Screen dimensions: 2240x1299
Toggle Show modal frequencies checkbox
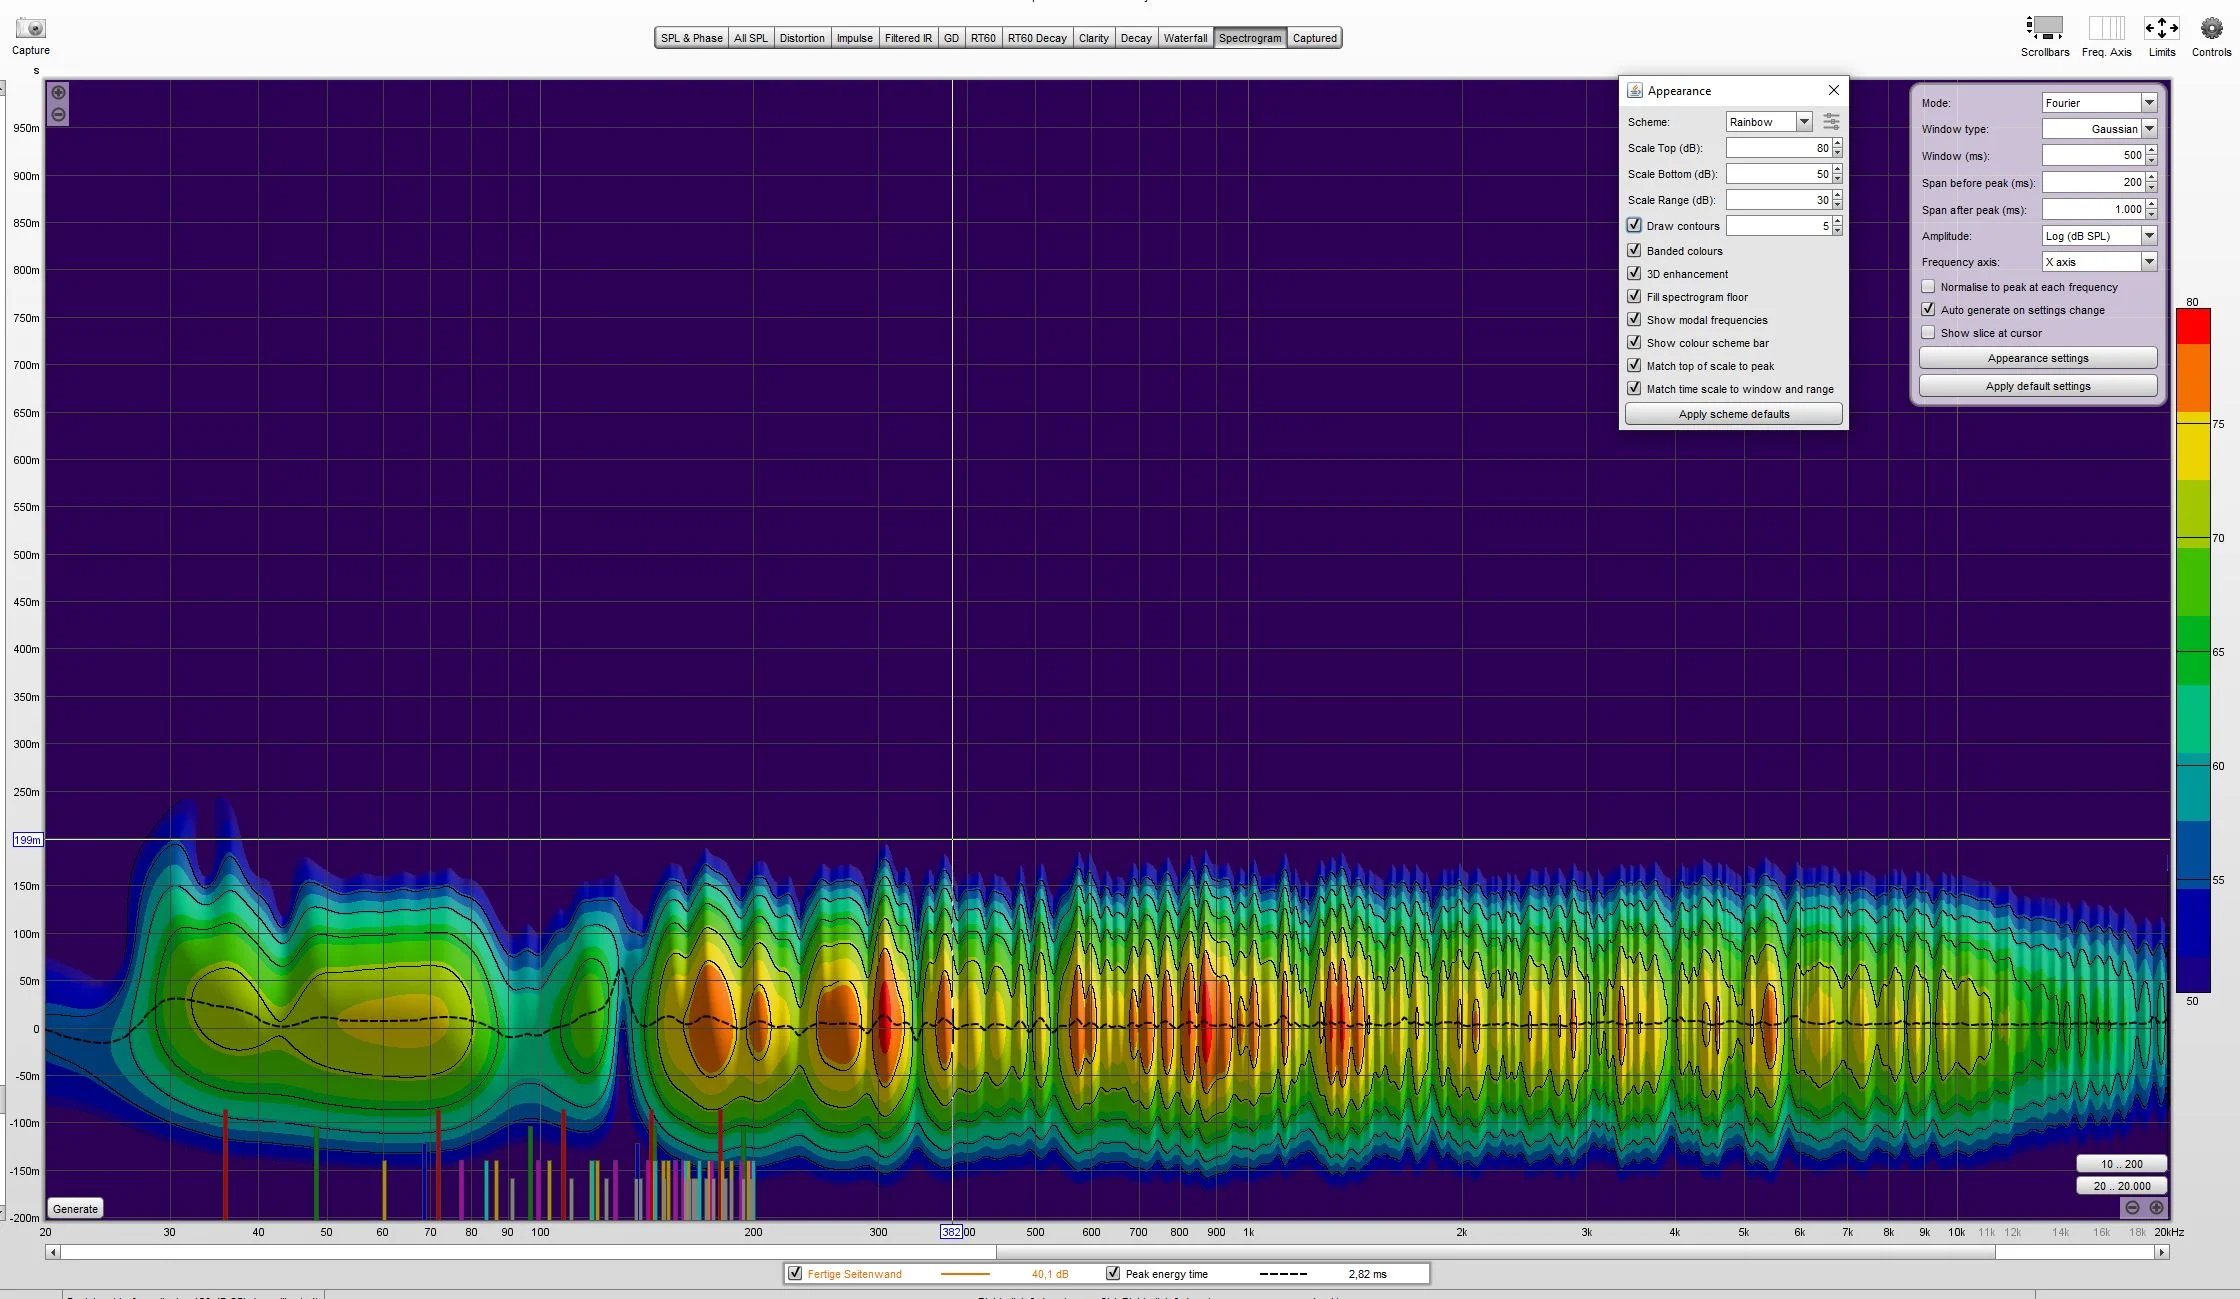pos(1634,320)
